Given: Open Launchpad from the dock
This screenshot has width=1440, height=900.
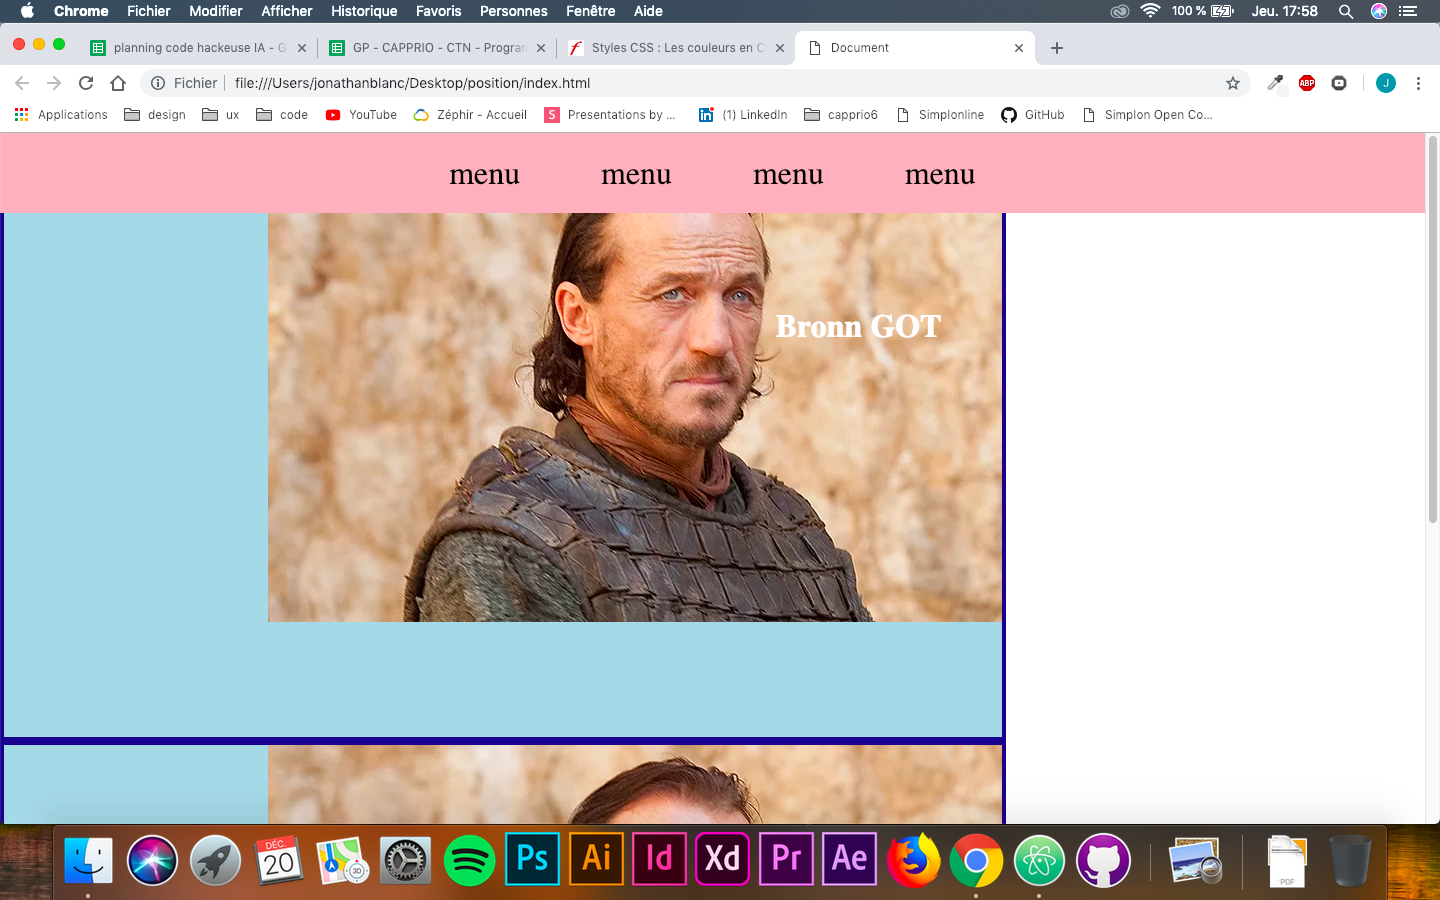Looking at the screenshot, I should pyautogui.click(x=215, y=859).
